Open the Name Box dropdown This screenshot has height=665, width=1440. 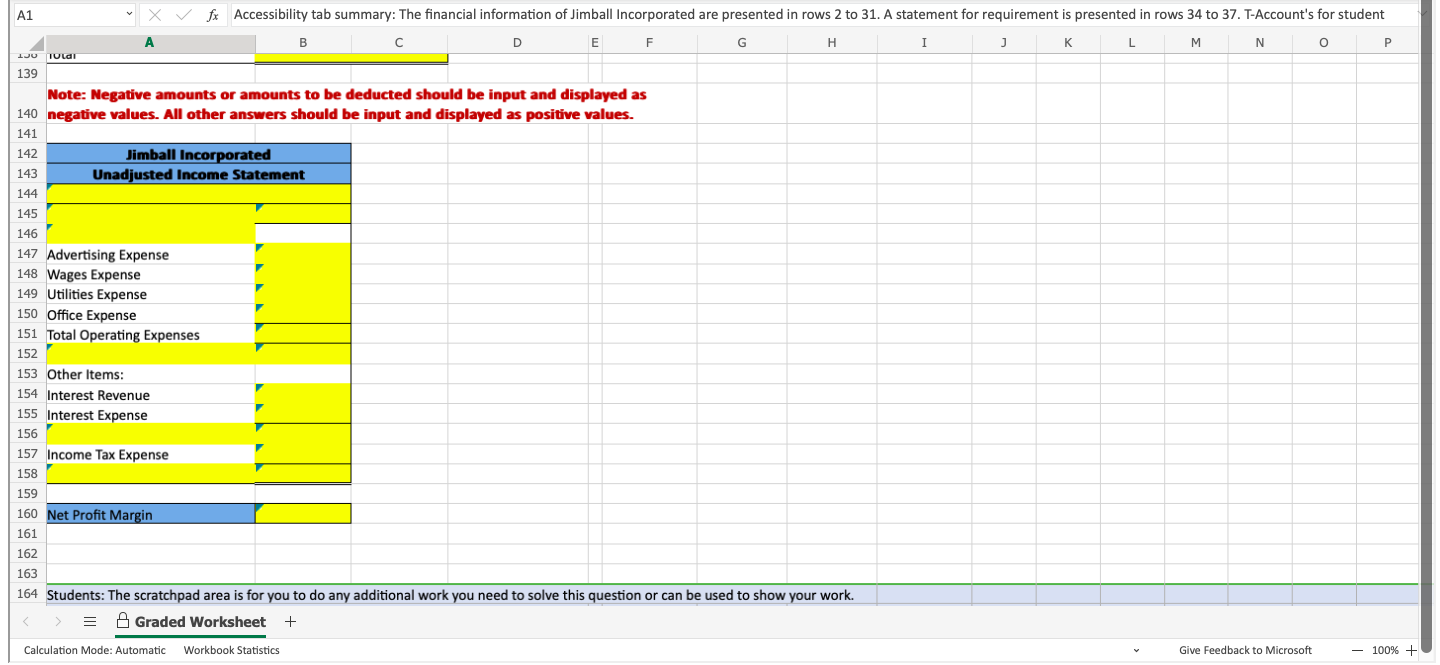pyautogui.click(x=128, y=15)
